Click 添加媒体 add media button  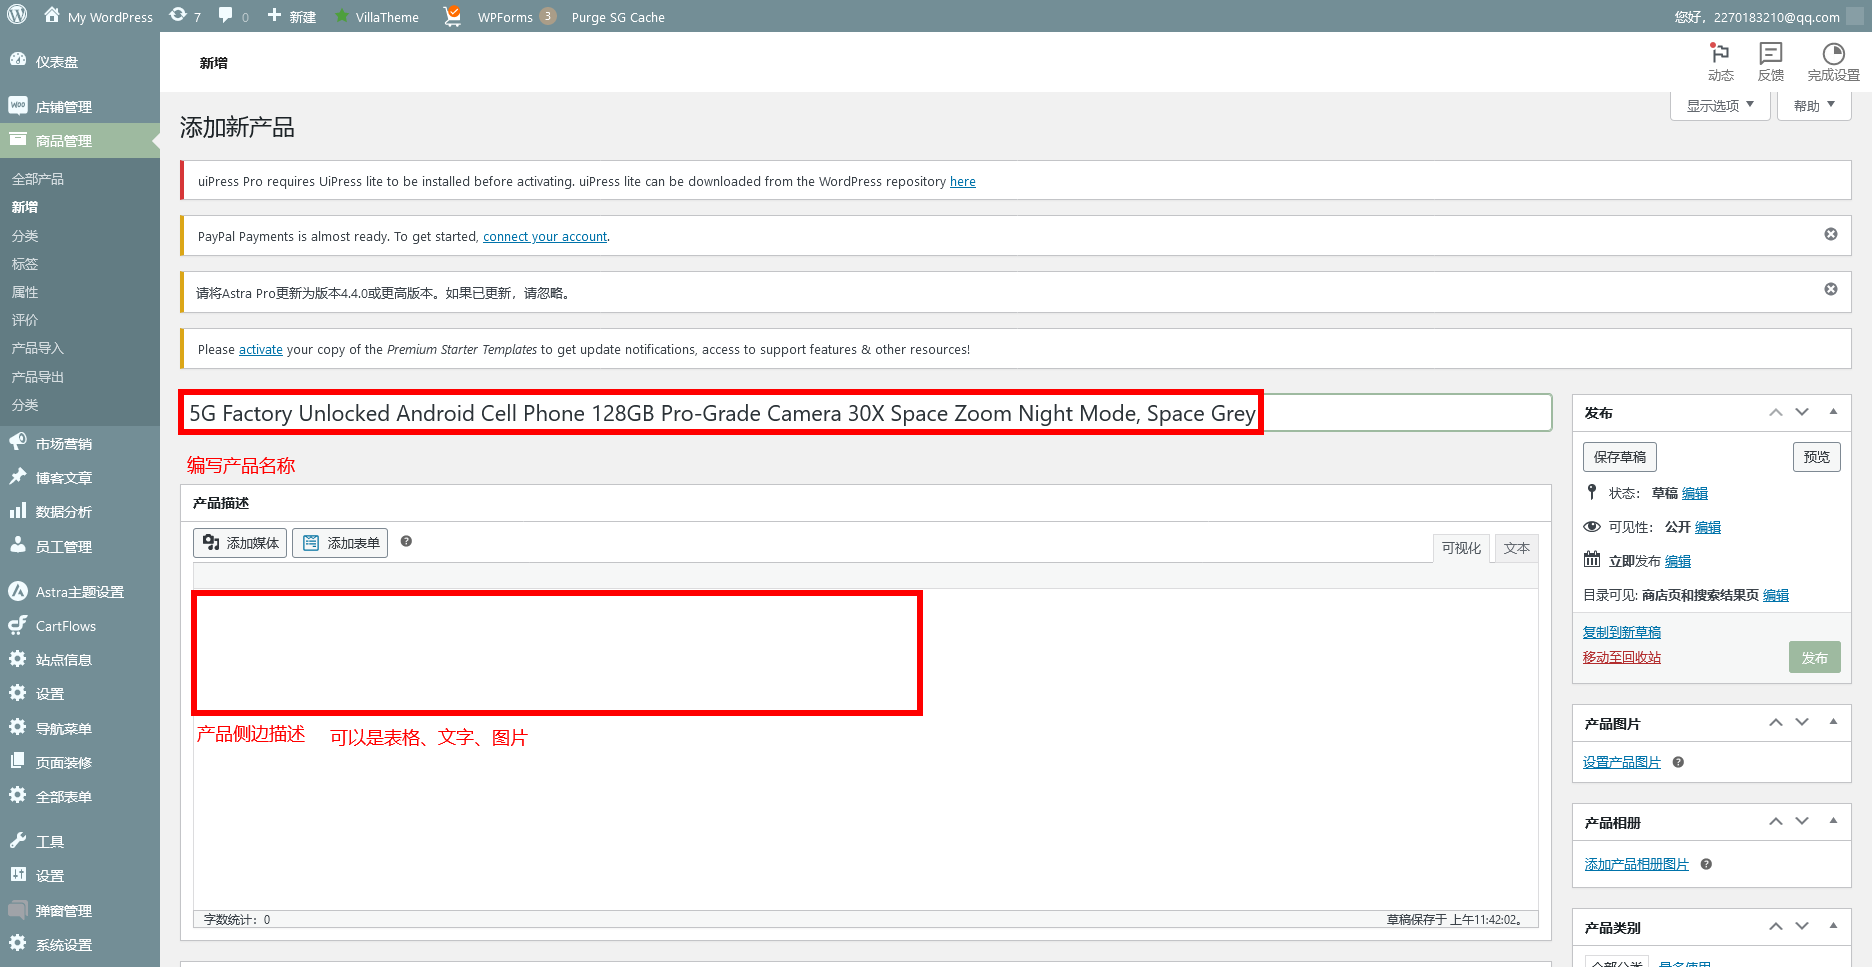tap(240, 543)
